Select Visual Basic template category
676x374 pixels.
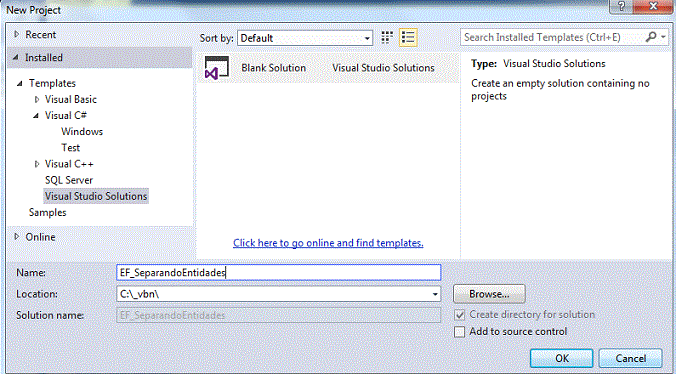[71, 100]
